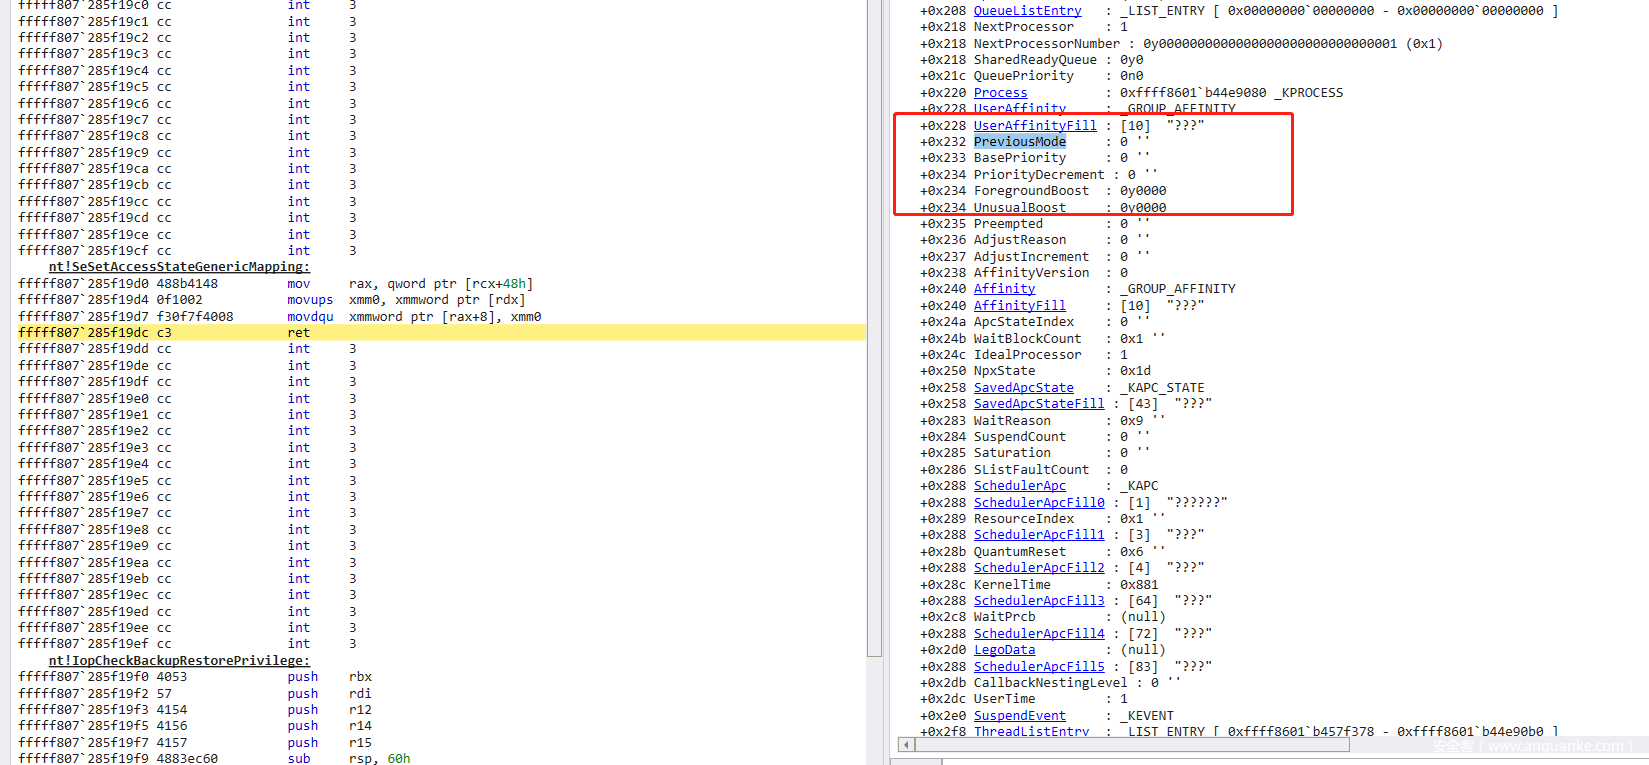Open the UserAffinityFill field link
Screen dimensions: 1649x765
tap(1035, 126)
